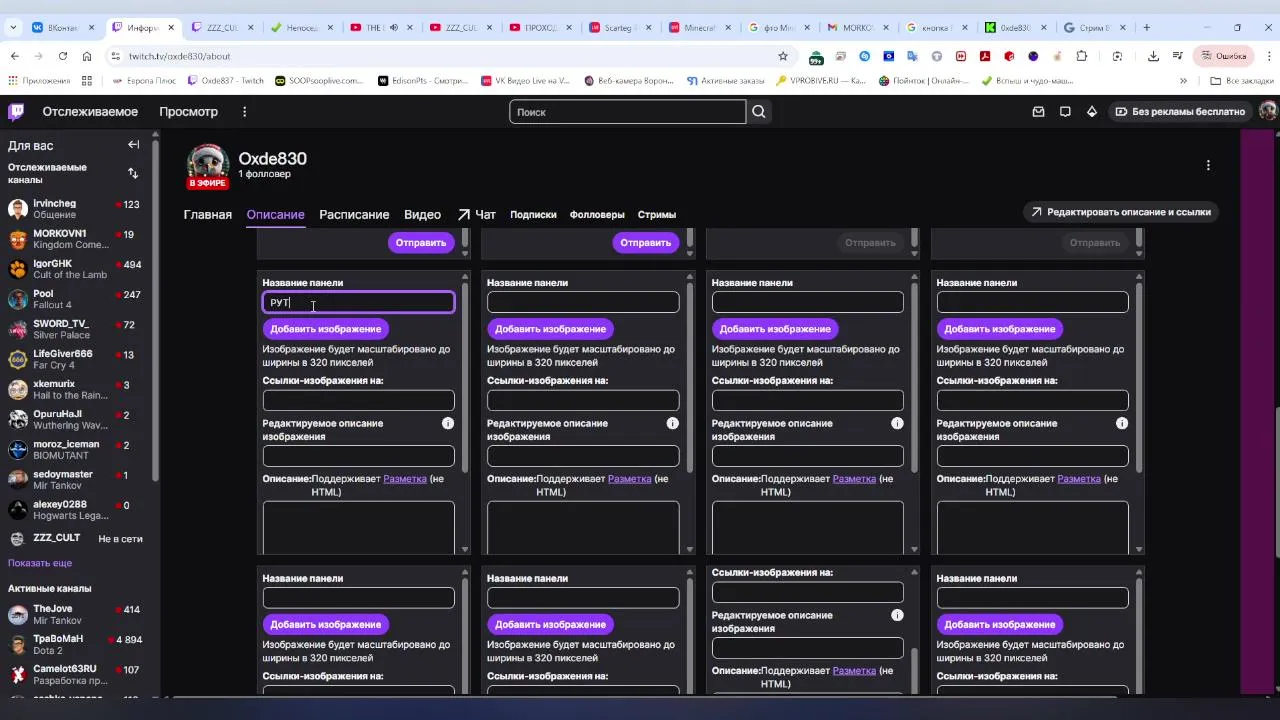This screenshot has width=1280, height=720.
Task: Bookmark this page with star icon
Action: coord(783,56)
